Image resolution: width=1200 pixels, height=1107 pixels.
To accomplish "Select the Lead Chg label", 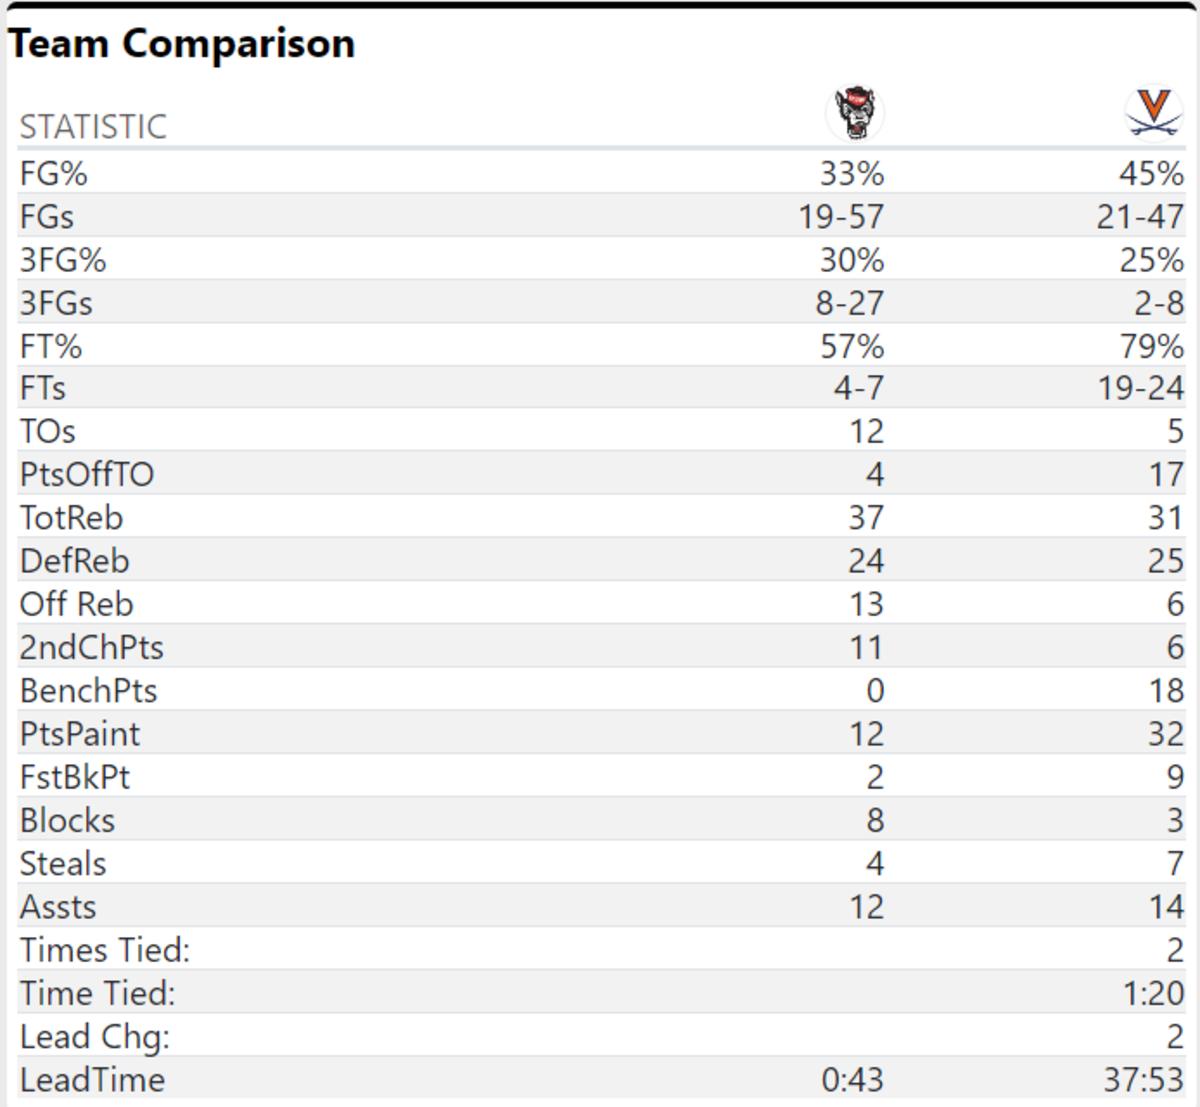I will 94,1037.
